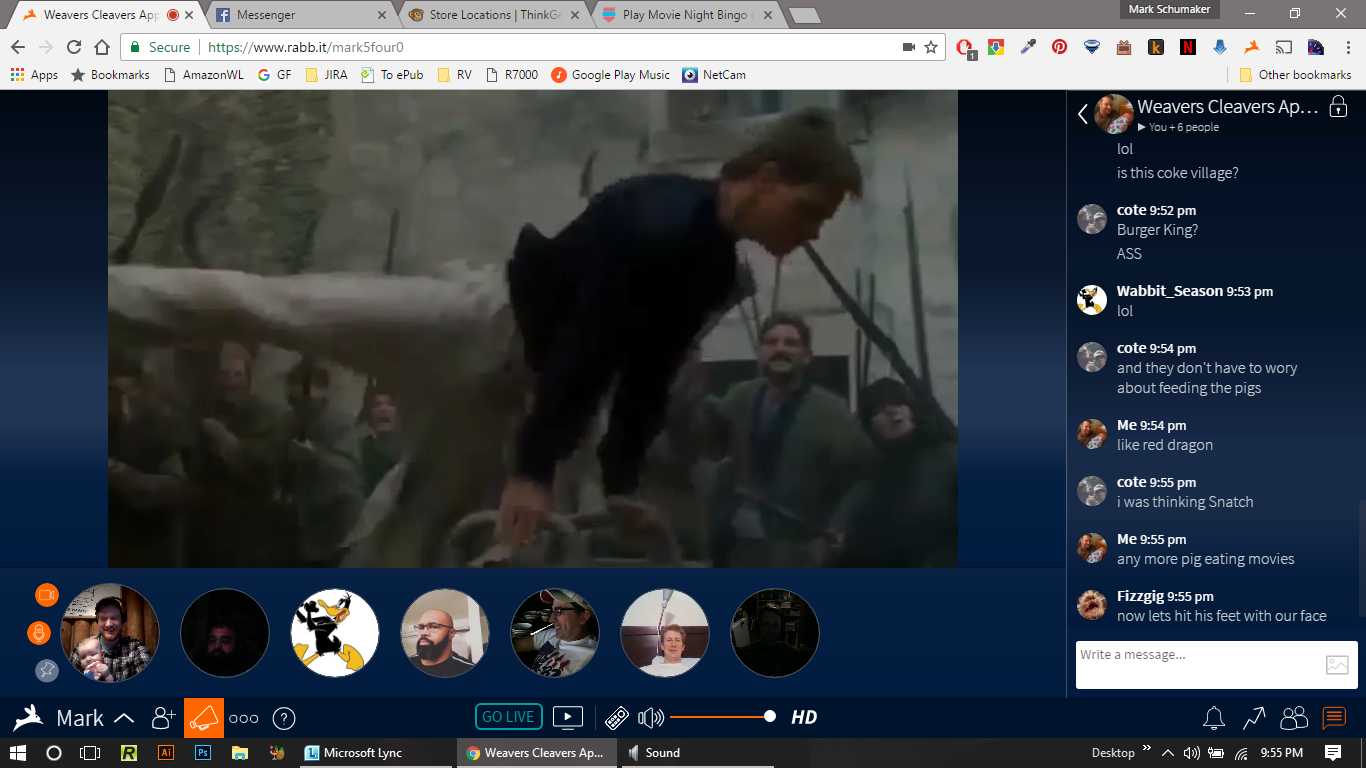Open the Windows Start menu

point(17,753)
